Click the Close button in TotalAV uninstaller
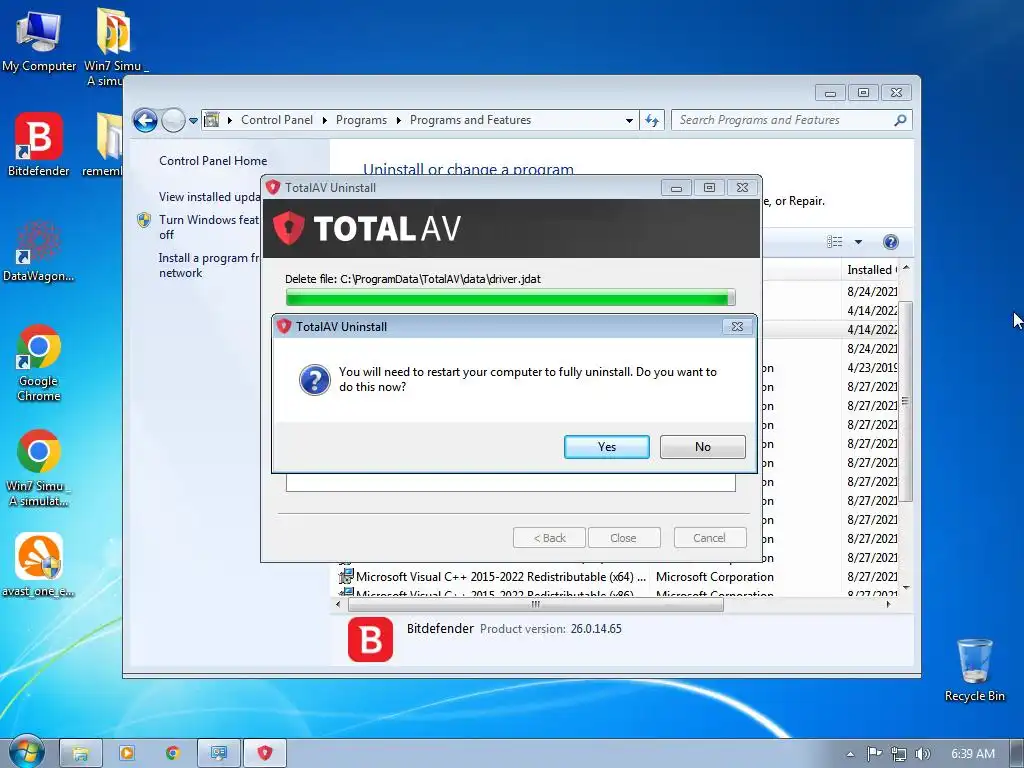Screen dimensions: 1024x768 [624, 538]
